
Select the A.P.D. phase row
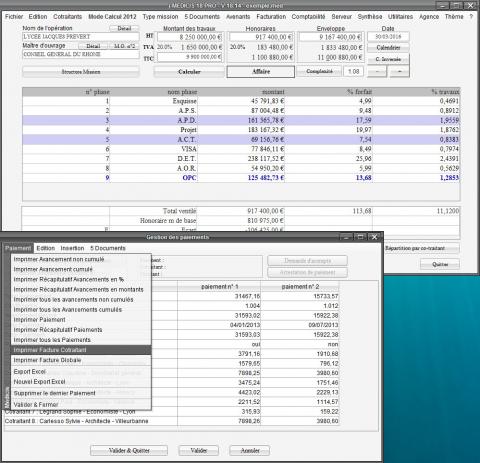pos(241,120)
